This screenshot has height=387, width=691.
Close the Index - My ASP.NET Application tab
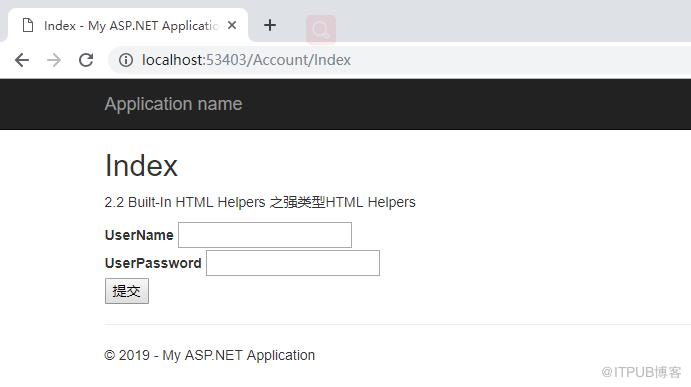[x=232, y=26]
